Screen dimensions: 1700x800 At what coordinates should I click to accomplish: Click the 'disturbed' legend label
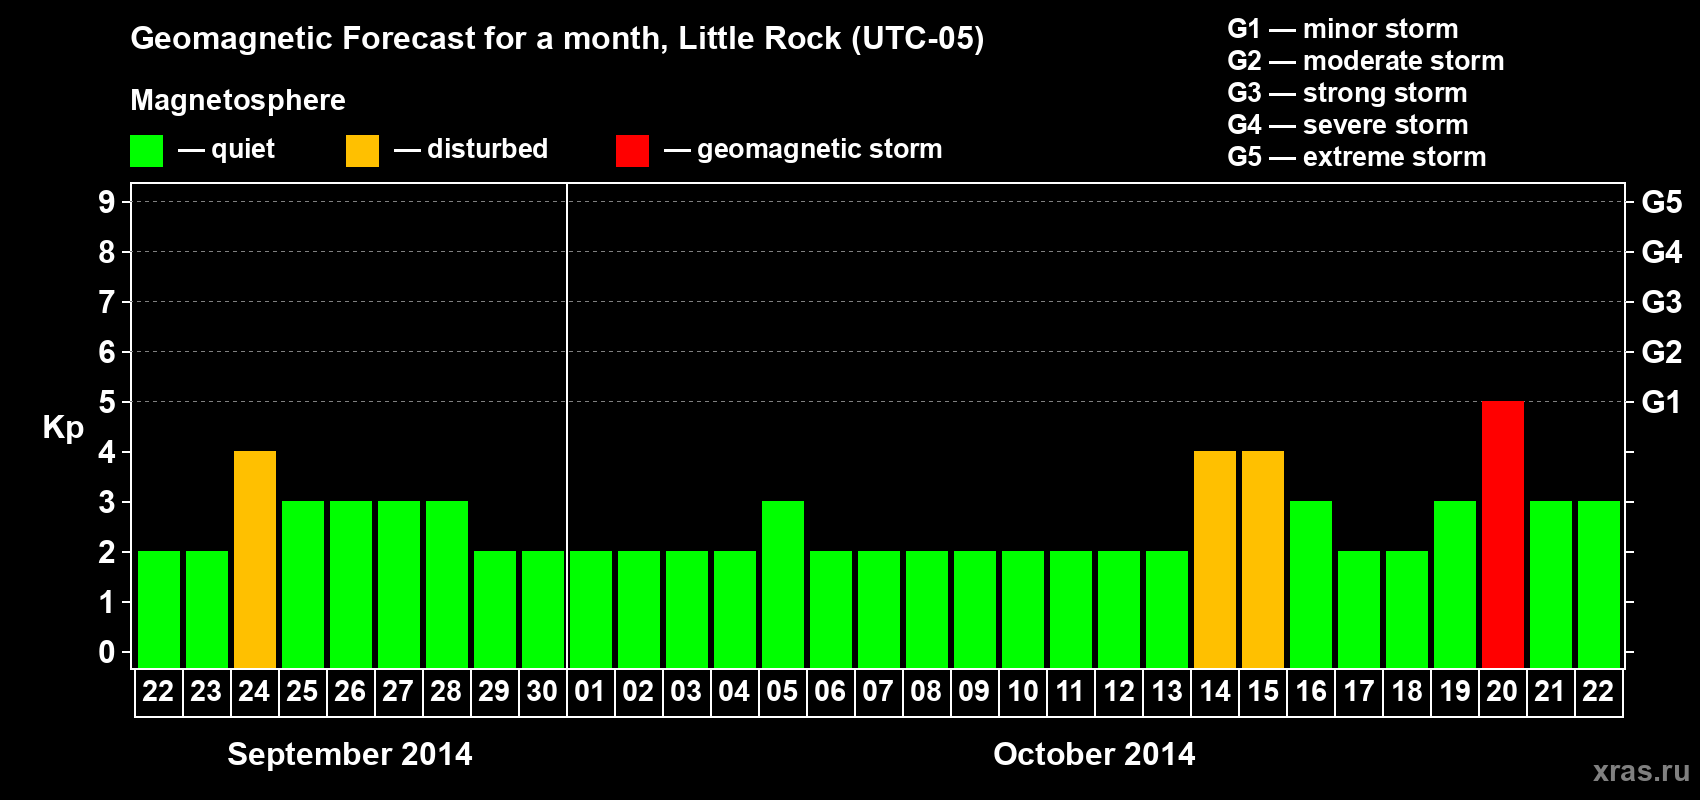coord(487,149)
